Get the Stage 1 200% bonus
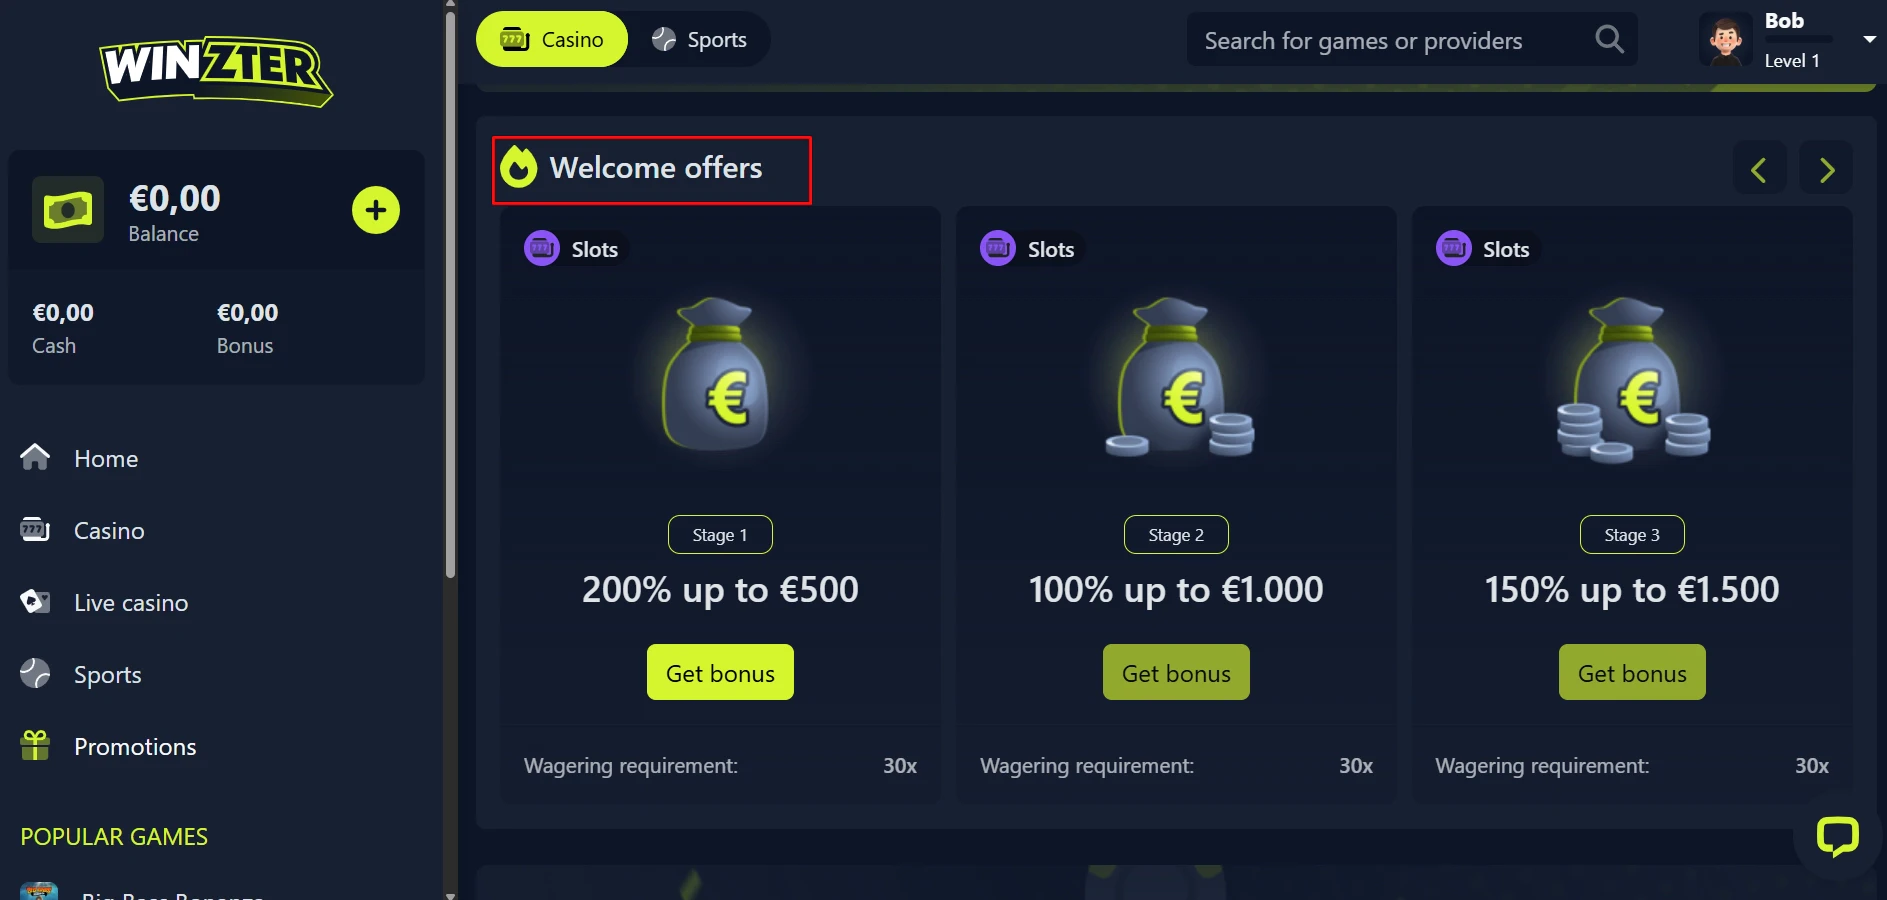Screen dimensions: 1887x900 [x=720, y=673]
